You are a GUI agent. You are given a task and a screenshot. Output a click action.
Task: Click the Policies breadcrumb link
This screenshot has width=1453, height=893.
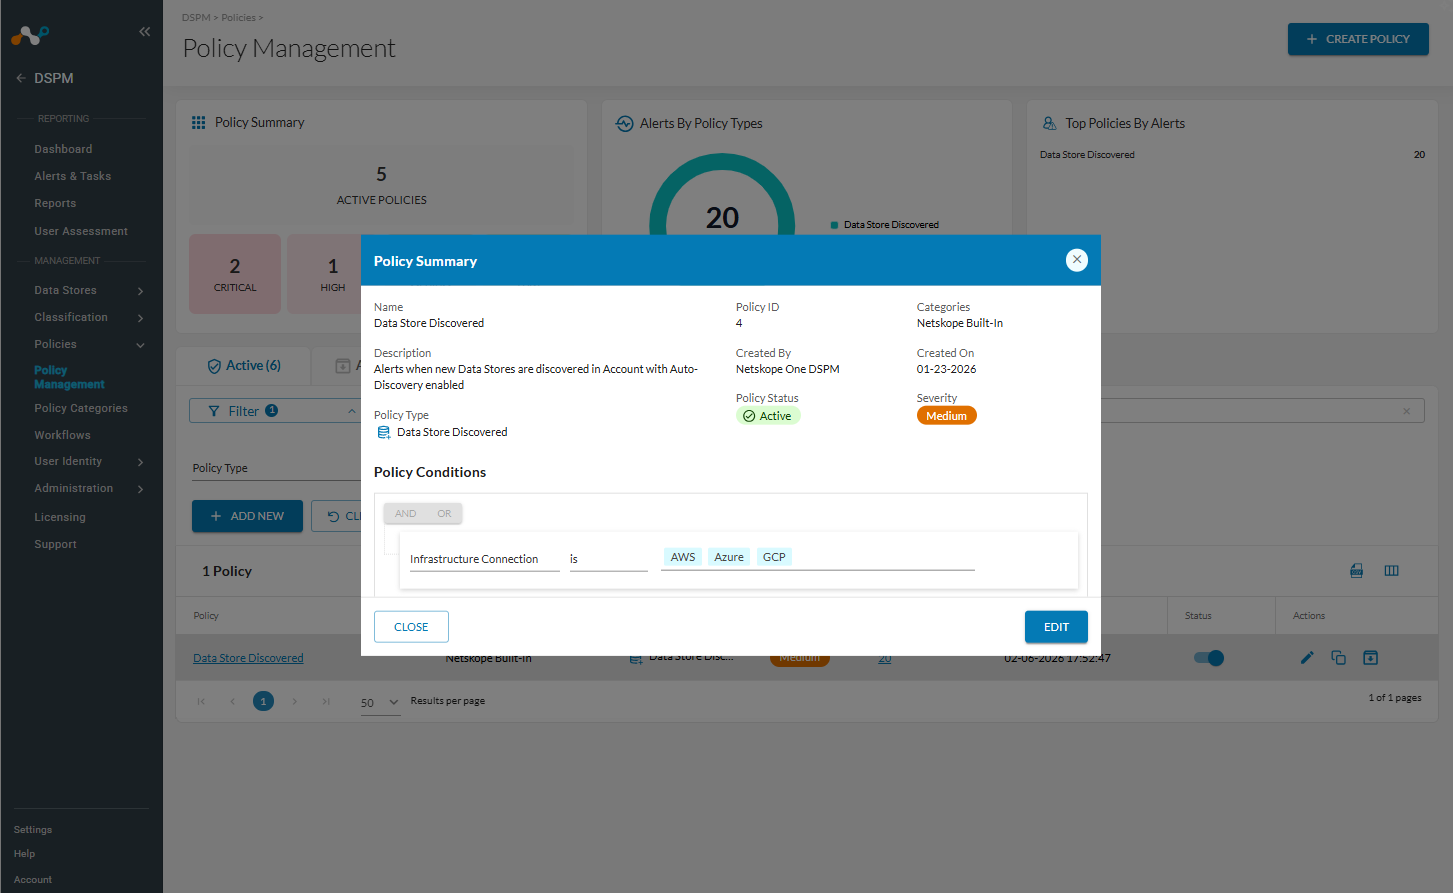point(238,18)
